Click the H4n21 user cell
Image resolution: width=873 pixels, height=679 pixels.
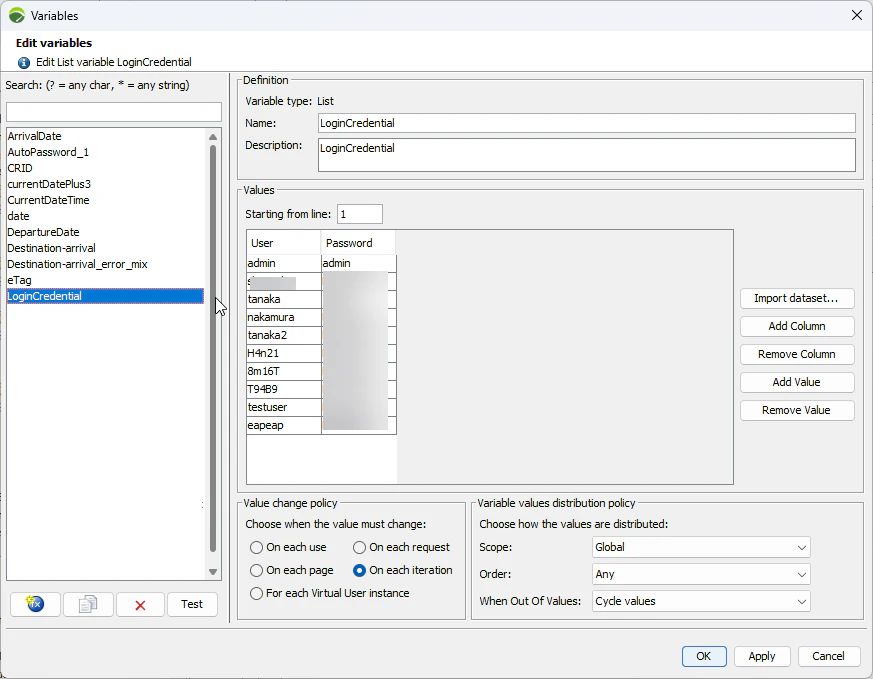click(x=284, y=353)
